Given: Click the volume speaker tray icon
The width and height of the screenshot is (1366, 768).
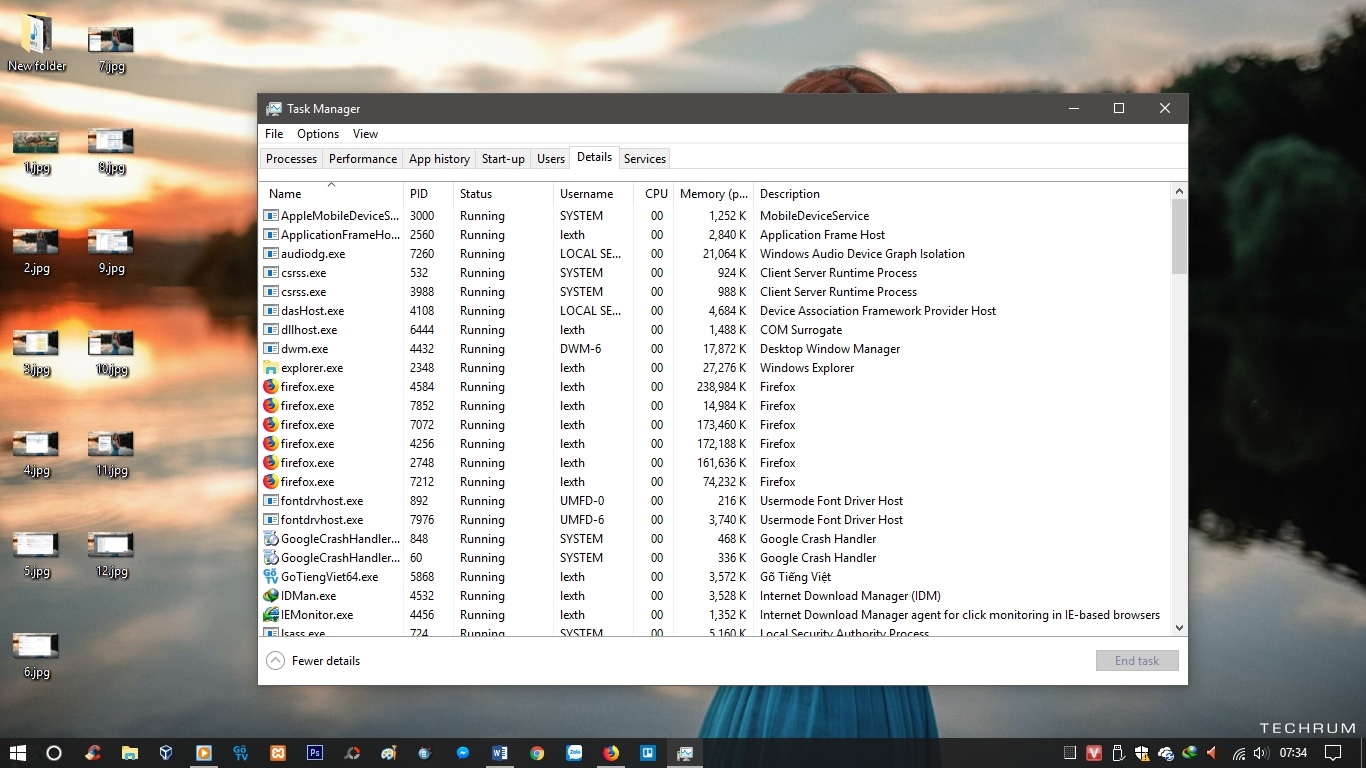Looking at the screenshot, I should [1260, 753].
